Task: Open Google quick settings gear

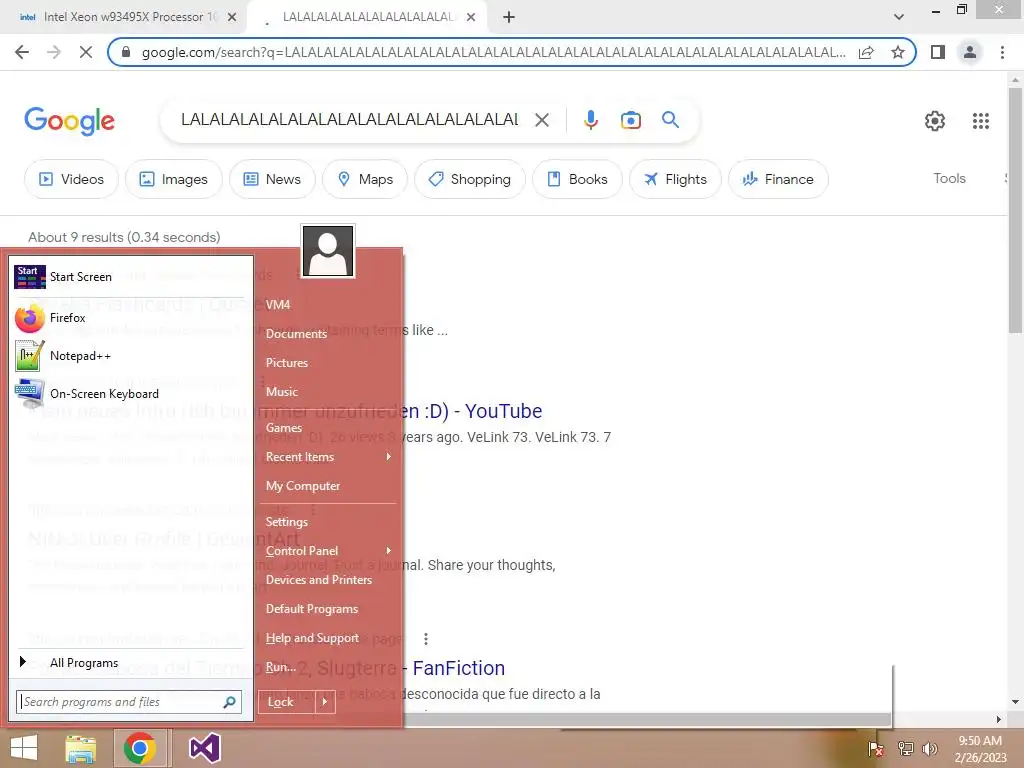Action: tap(935, 121)
